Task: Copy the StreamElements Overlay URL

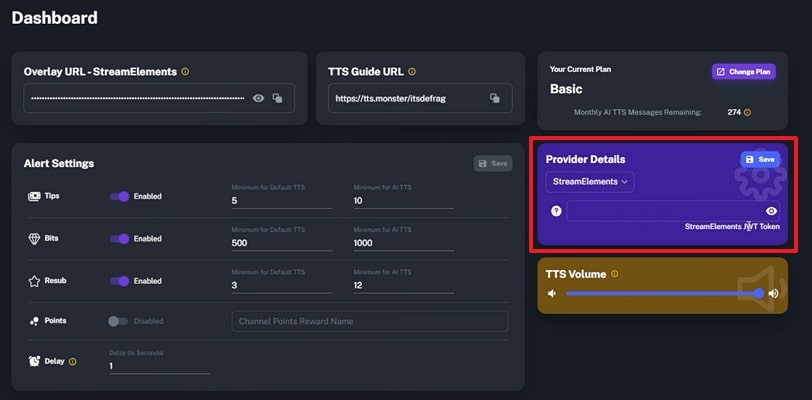Action: 278,98
